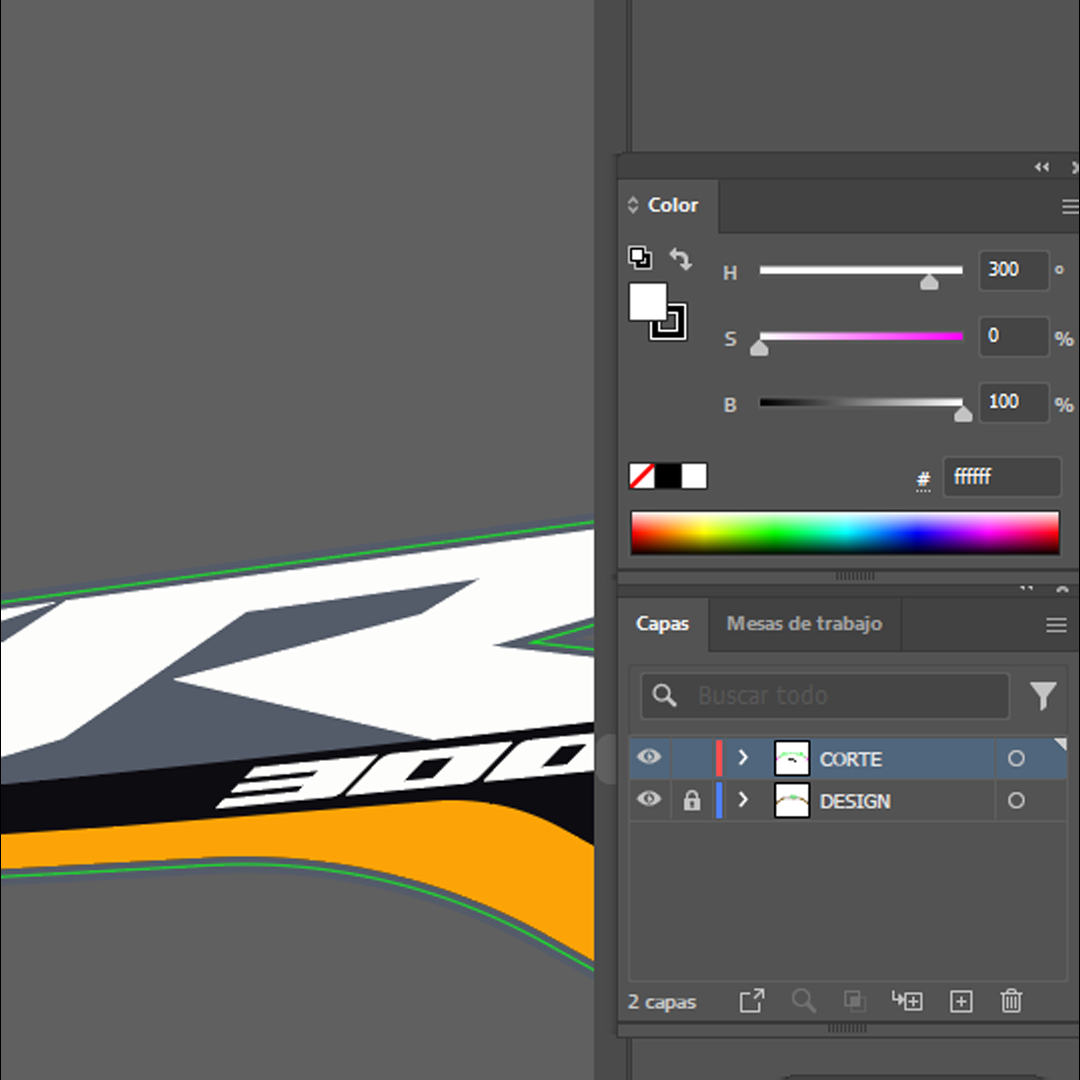Expand the DESIGN layer contents
The height and width of the screenshot is (1080, 1080).
click(x=743, y=800)
